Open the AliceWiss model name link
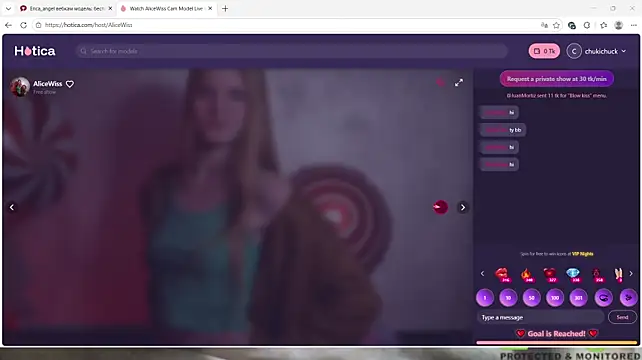This screenshot has height=360, width=642. click(47, 84)
